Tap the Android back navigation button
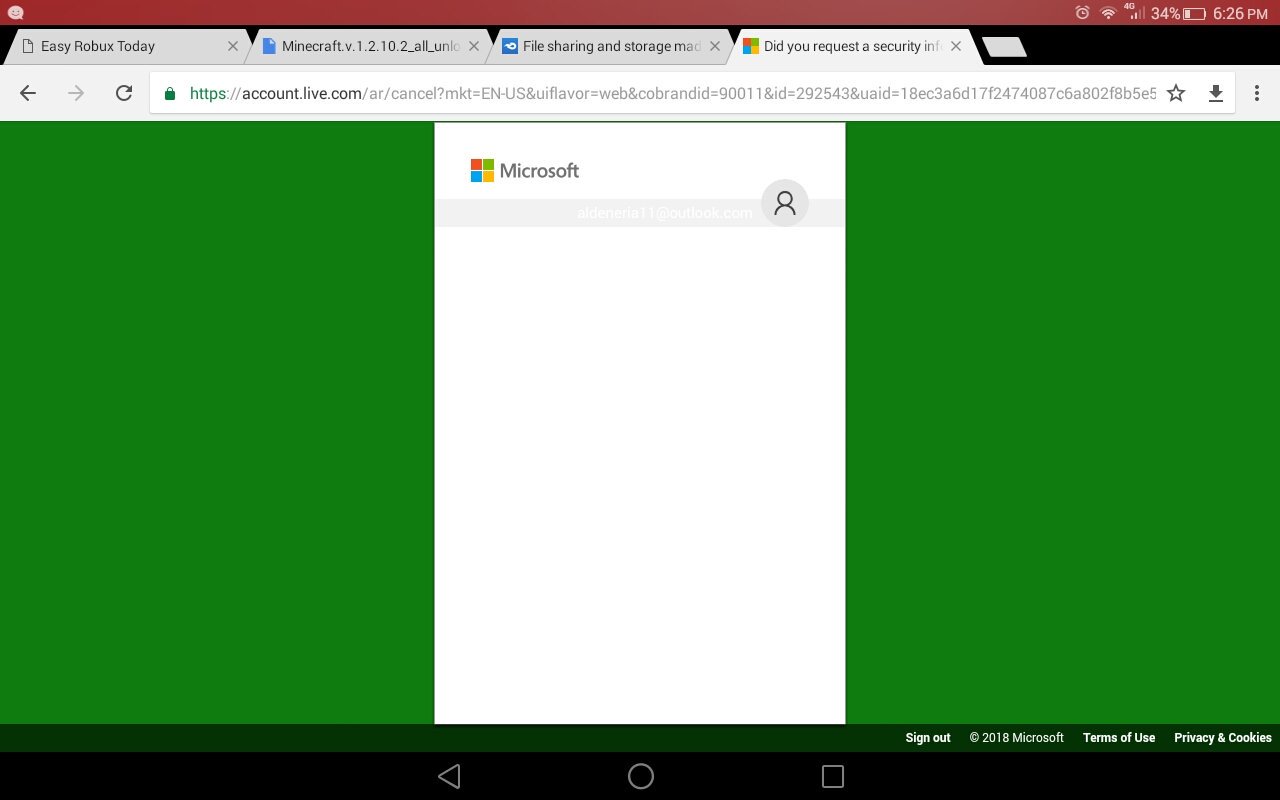 click(449, 776)
